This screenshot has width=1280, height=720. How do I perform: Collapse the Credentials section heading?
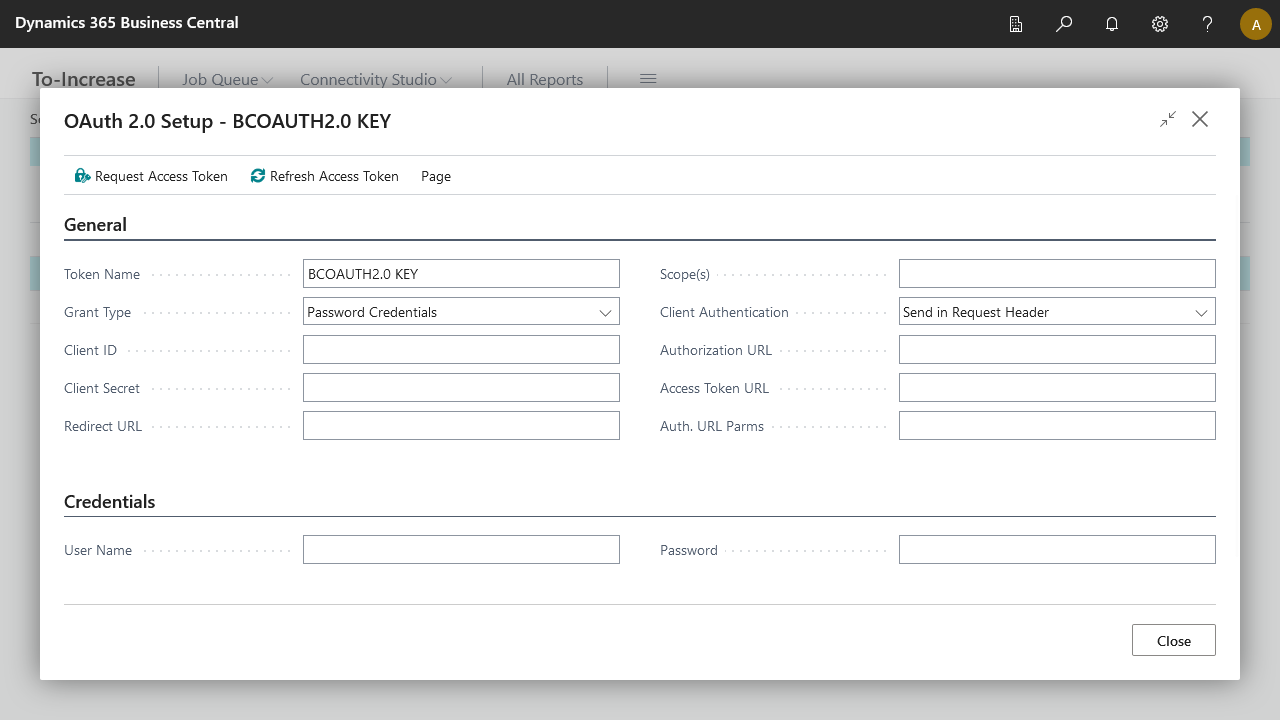pos(110,502)
